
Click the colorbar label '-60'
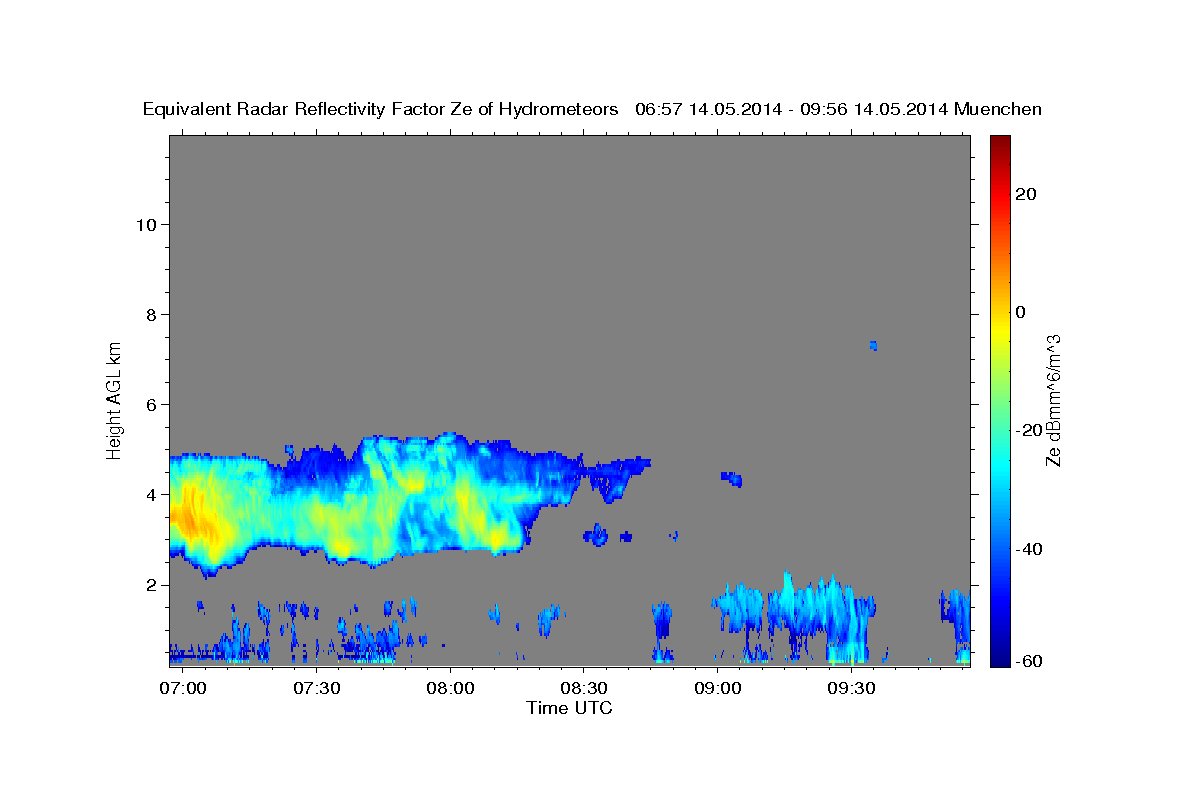(1028, 661)
